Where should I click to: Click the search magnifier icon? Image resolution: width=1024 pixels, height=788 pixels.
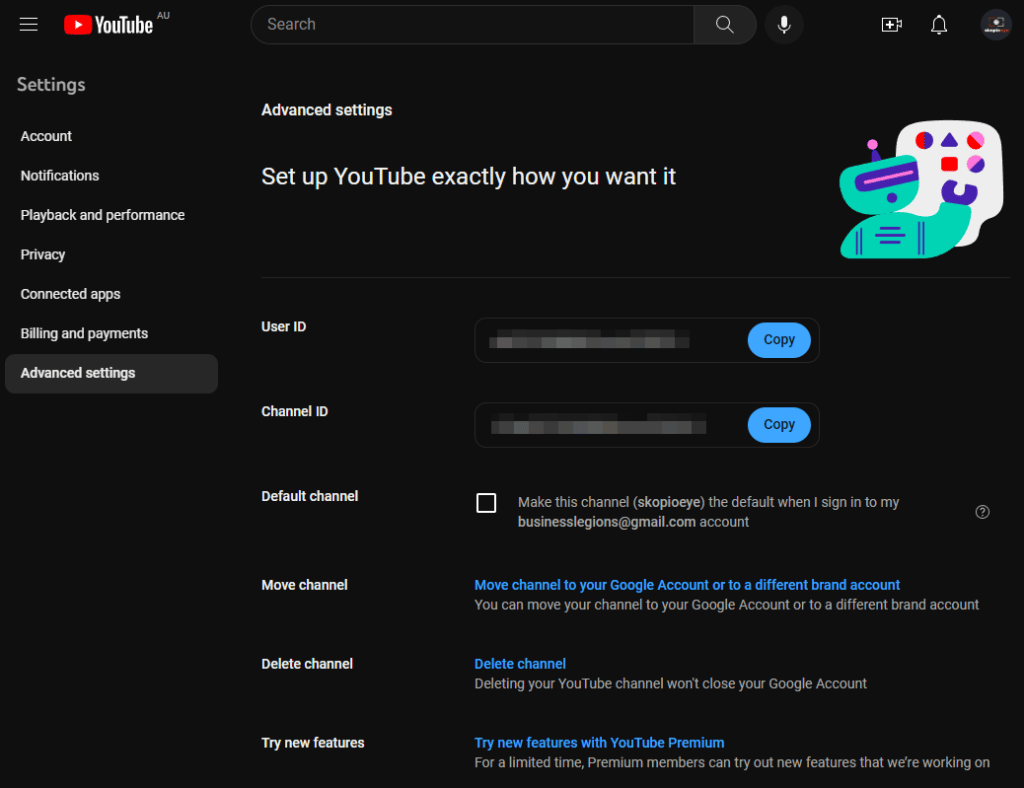coord(723,24)
